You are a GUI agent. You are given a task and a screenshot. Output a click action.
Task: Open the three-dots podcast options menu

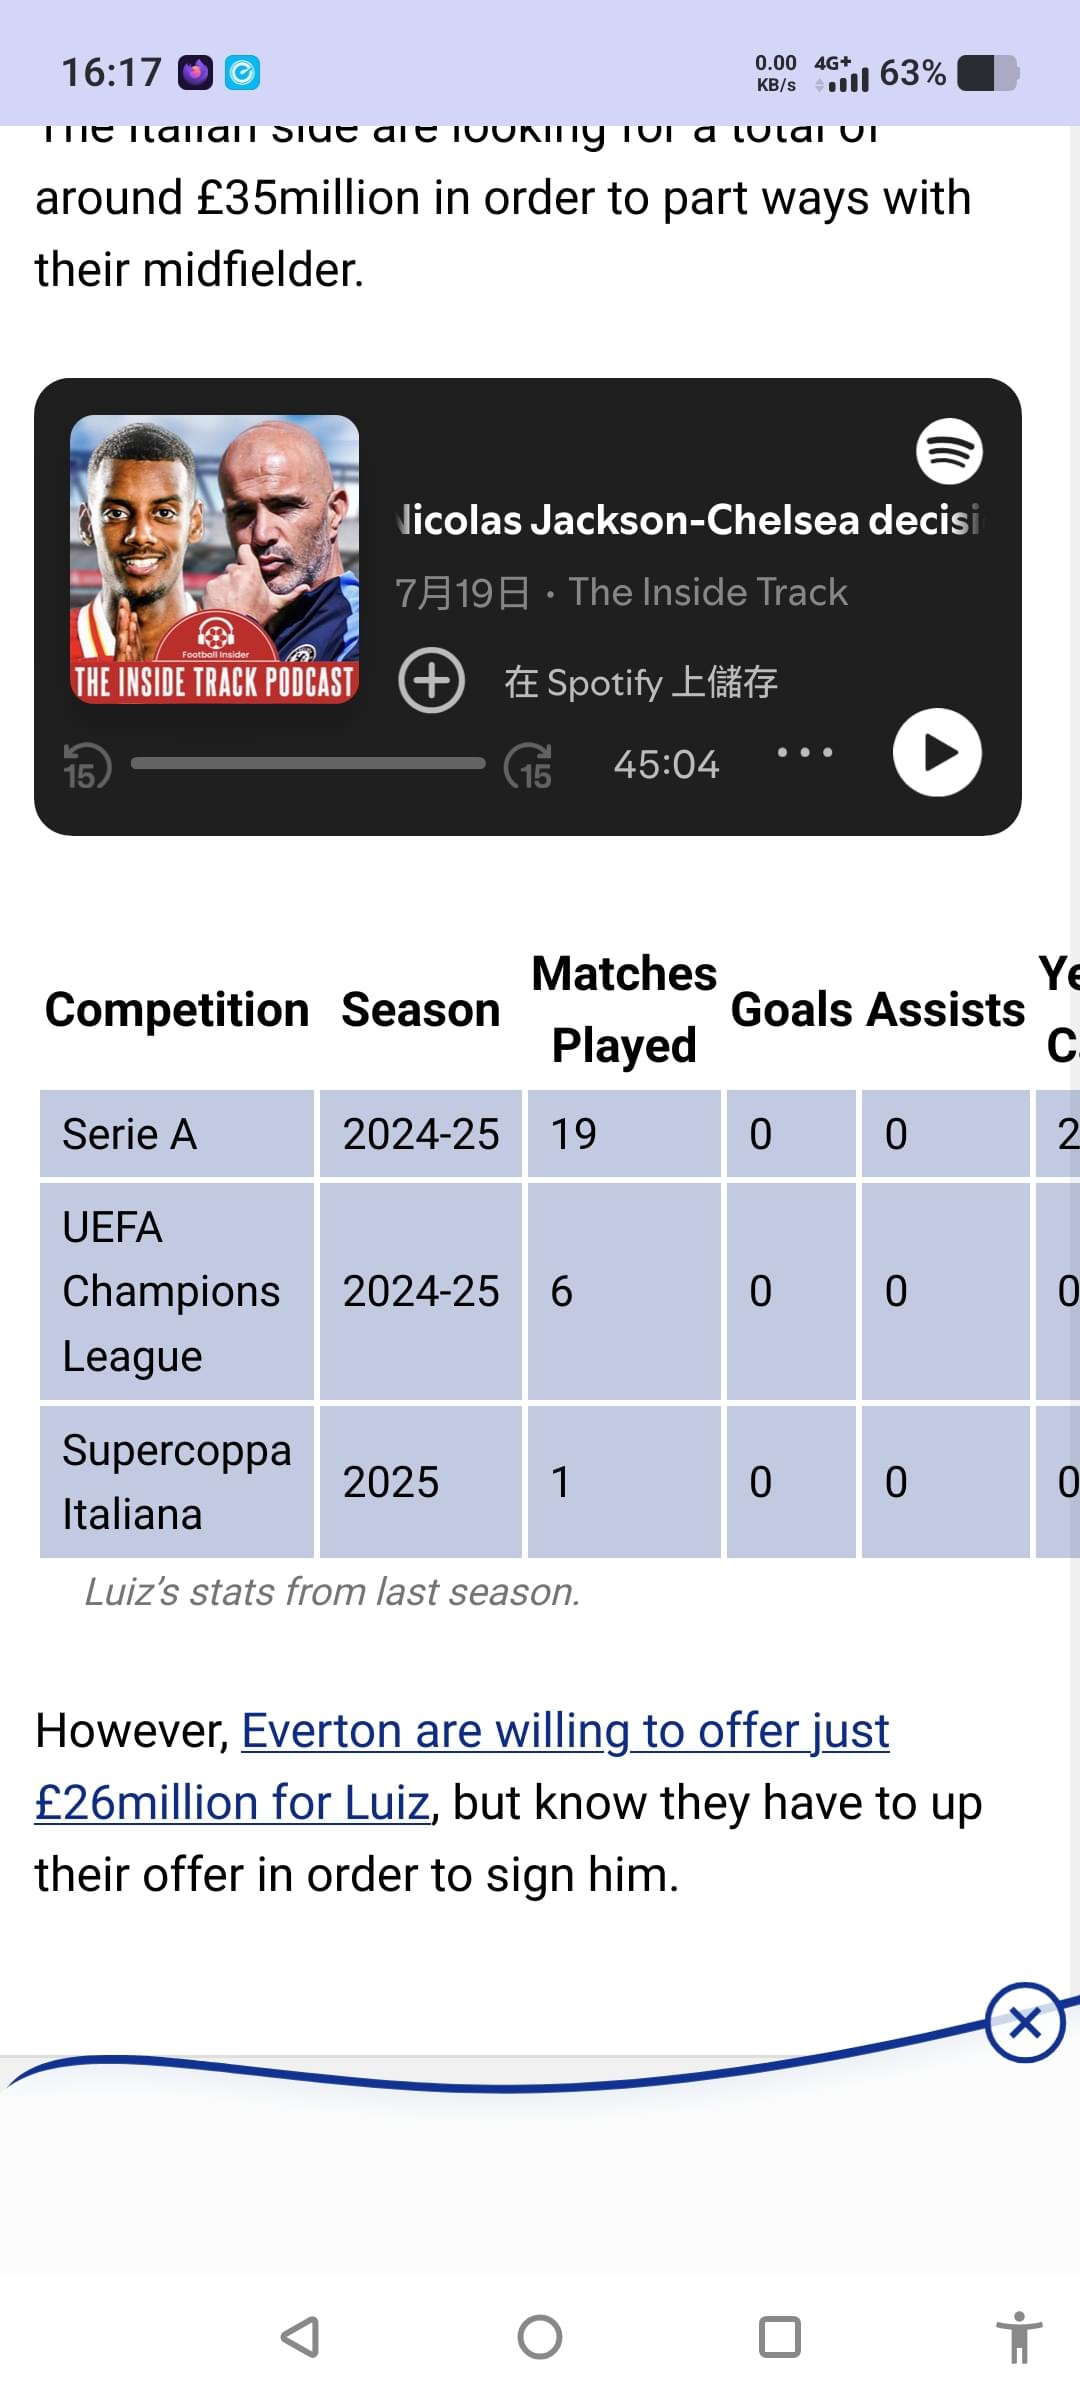(x=805, y=752)
